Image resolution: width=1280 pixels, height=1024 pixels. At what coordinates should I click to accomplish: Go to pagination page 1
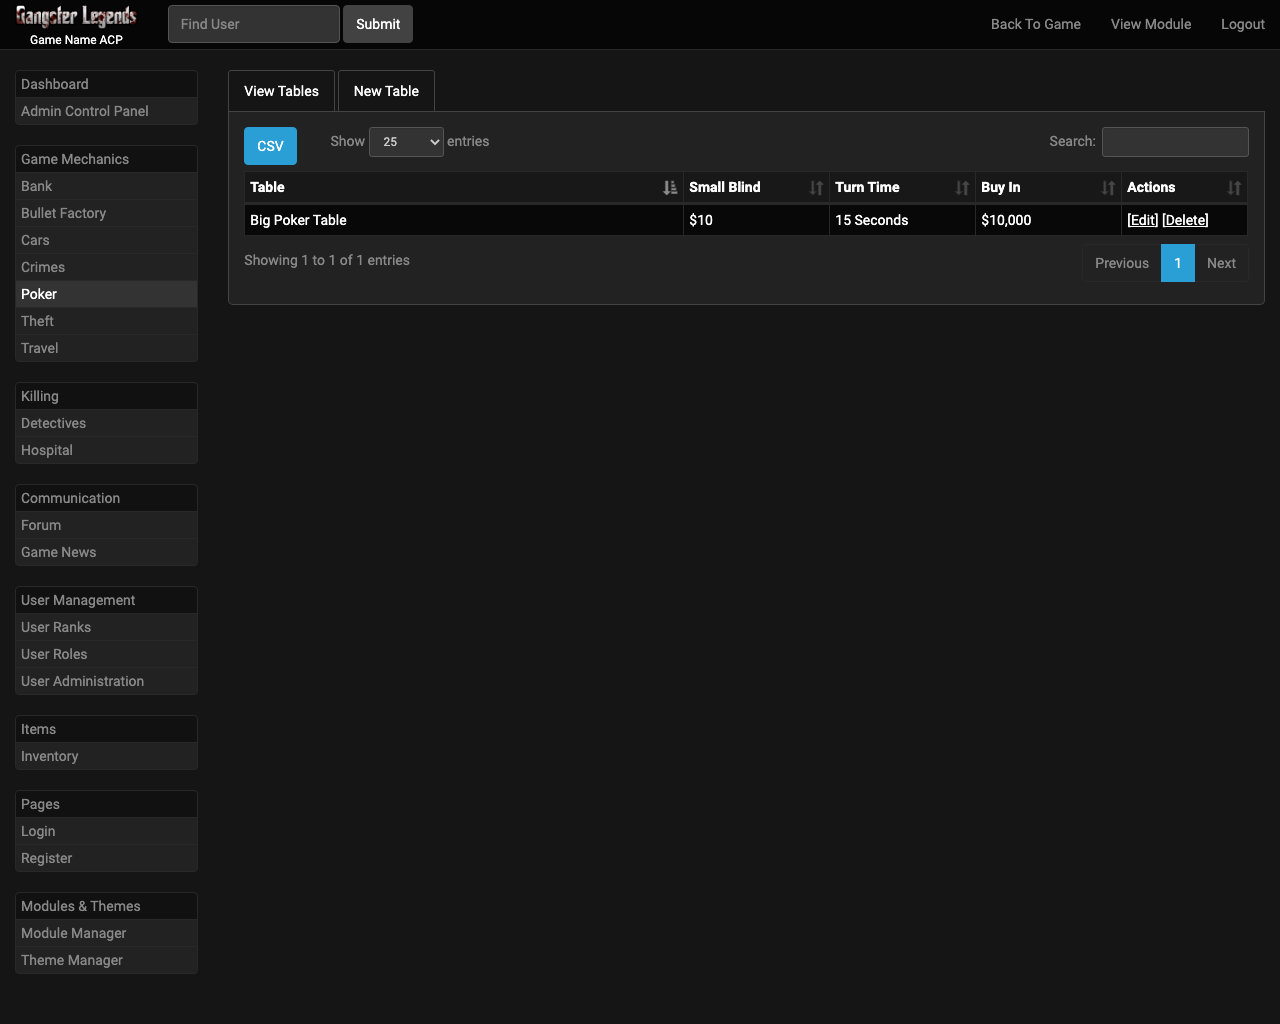1177,263
